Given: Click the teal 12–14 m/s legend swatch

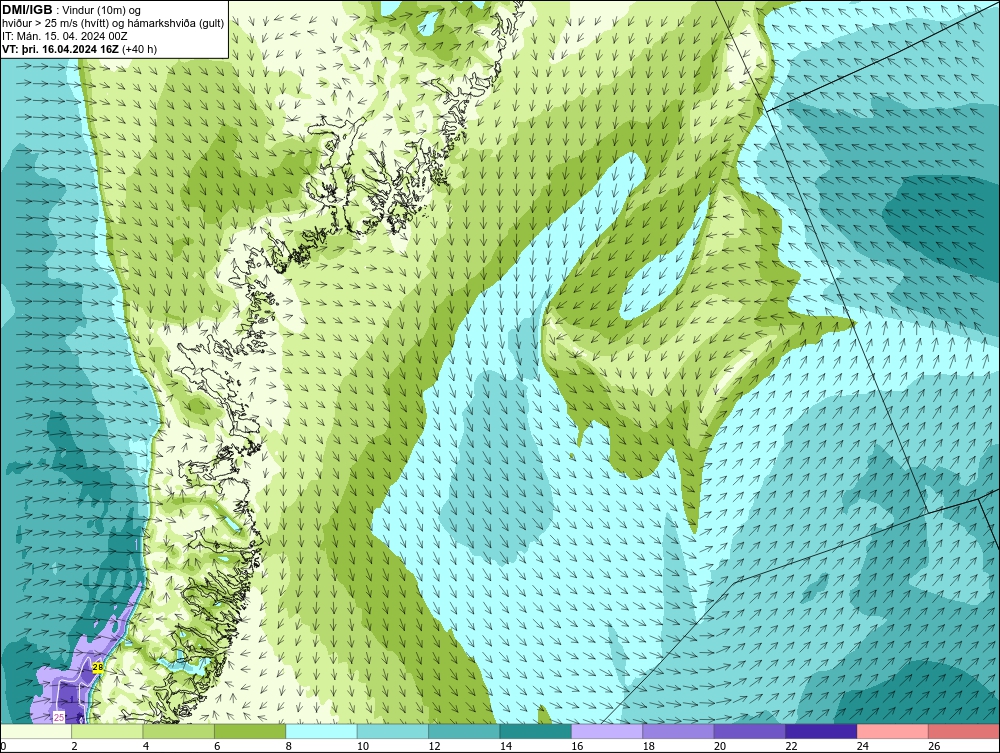Looking at the screenshot, I should (464, 731).
